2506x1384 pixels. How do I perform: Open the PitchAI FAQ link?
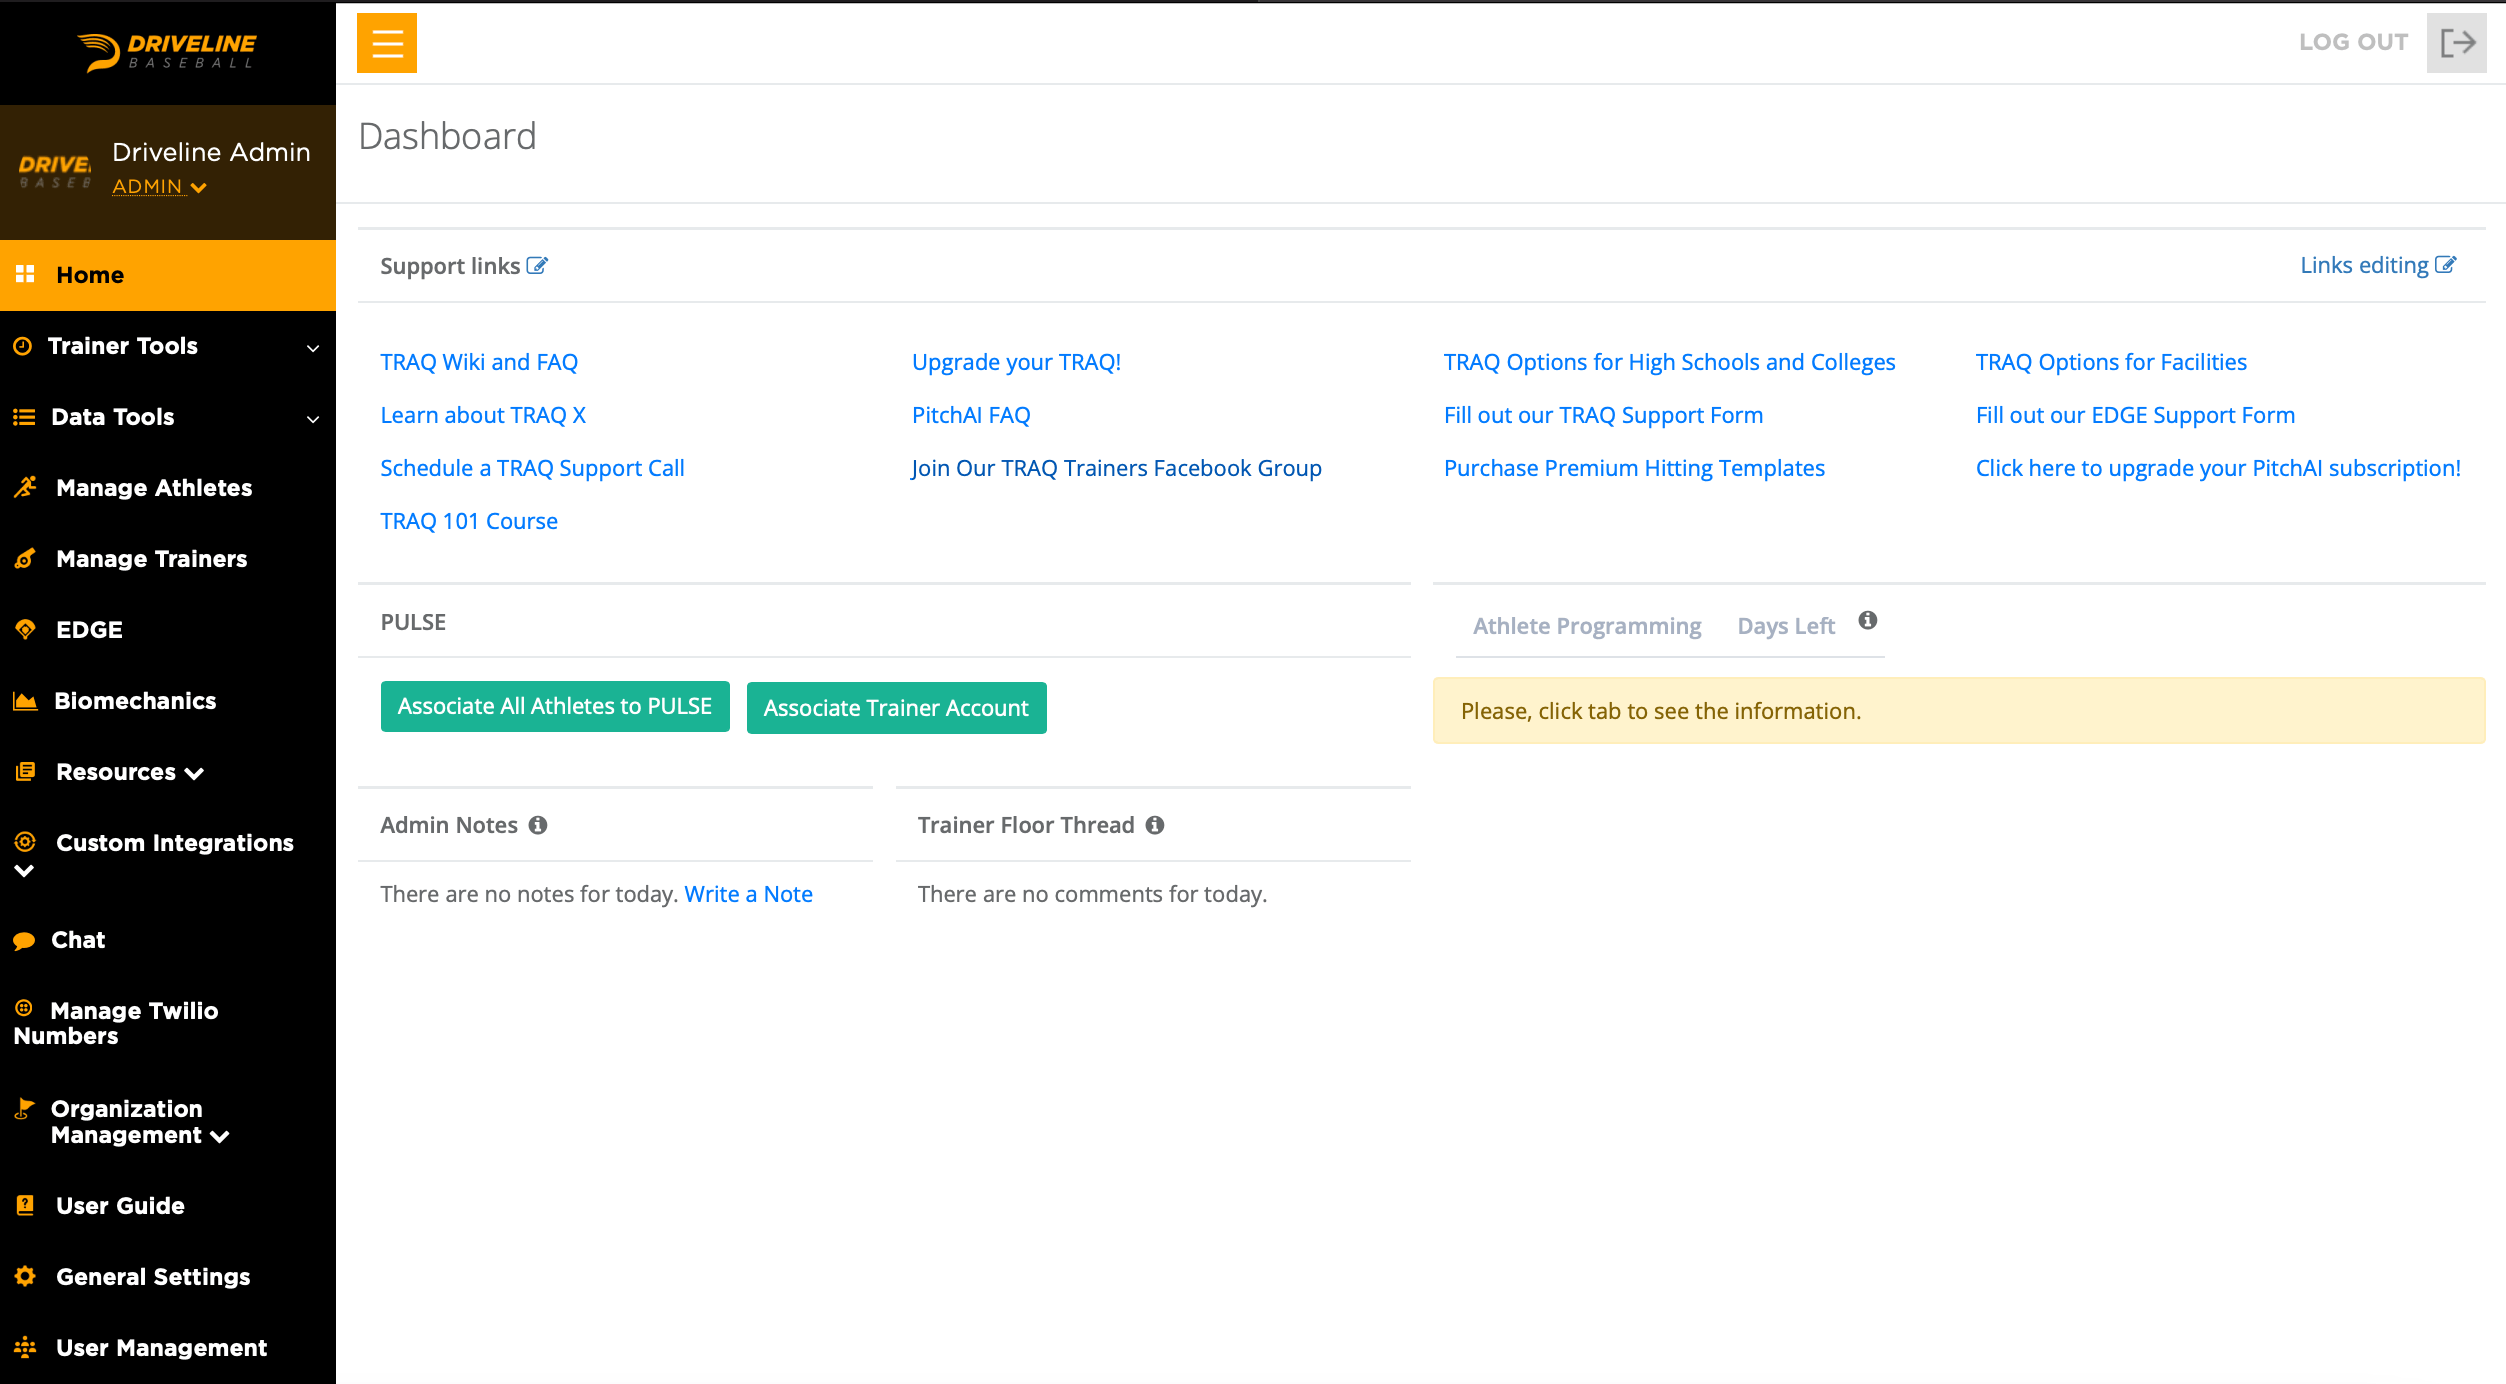point(971,415)
